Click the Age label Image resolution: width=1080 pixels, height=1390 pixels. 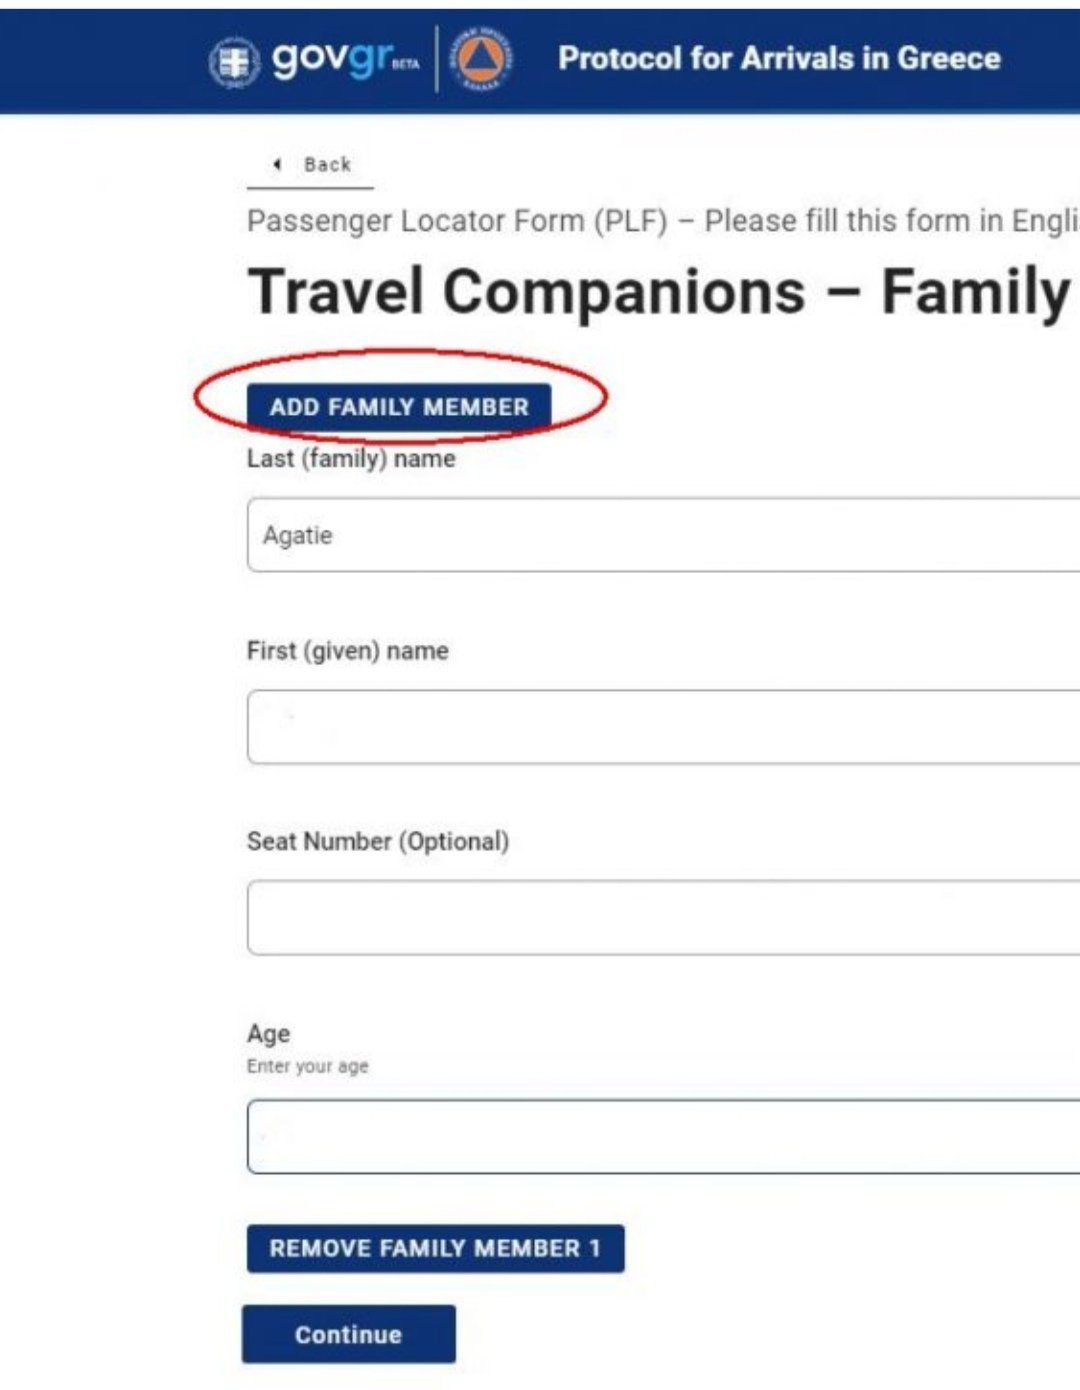point(268,1034)
